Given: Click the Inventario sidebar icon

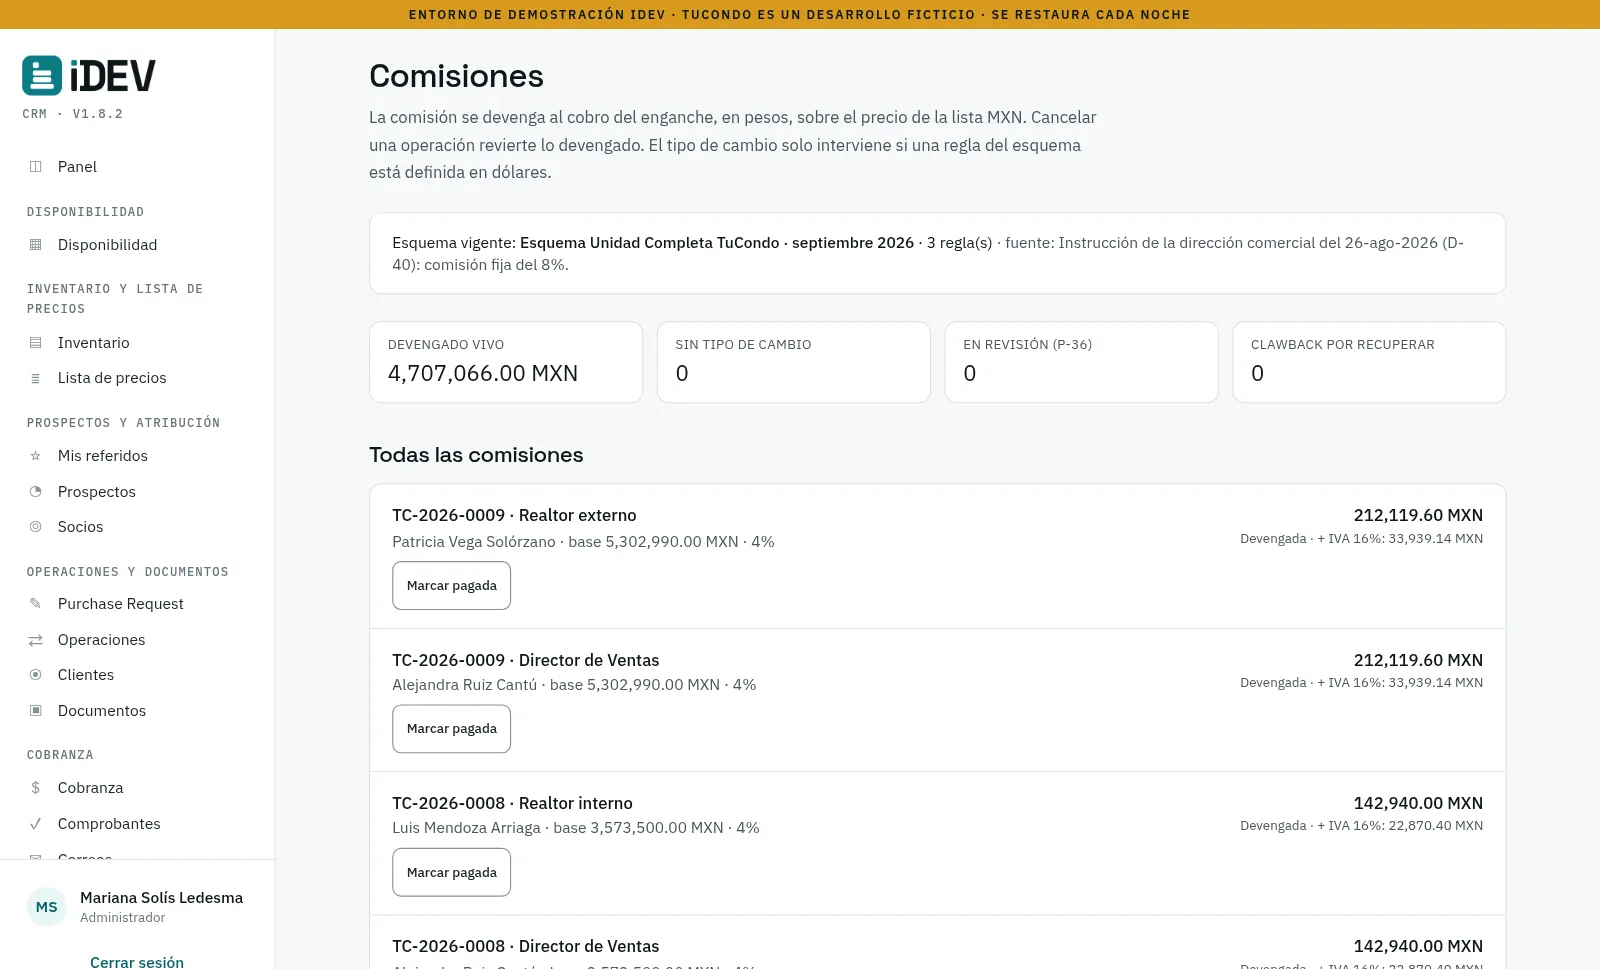Looking at the screenshot, I should [x=36, y=343].
